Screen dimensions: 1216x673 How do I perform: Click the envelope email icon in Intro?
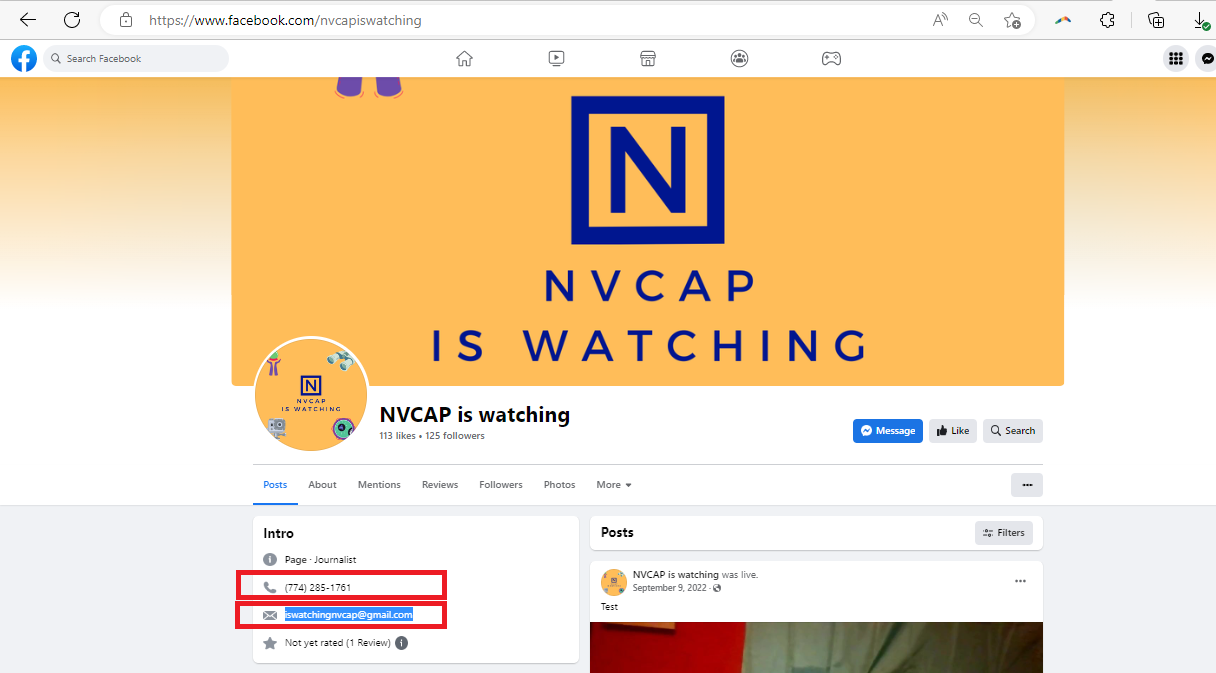tap(270, 615)
